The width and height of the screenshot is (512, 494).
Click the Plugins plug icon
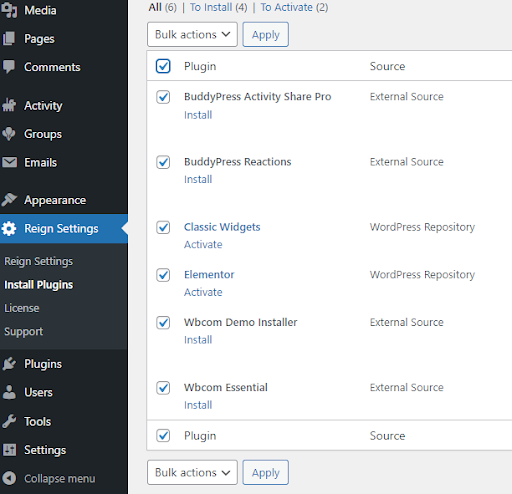coord(9,364)
